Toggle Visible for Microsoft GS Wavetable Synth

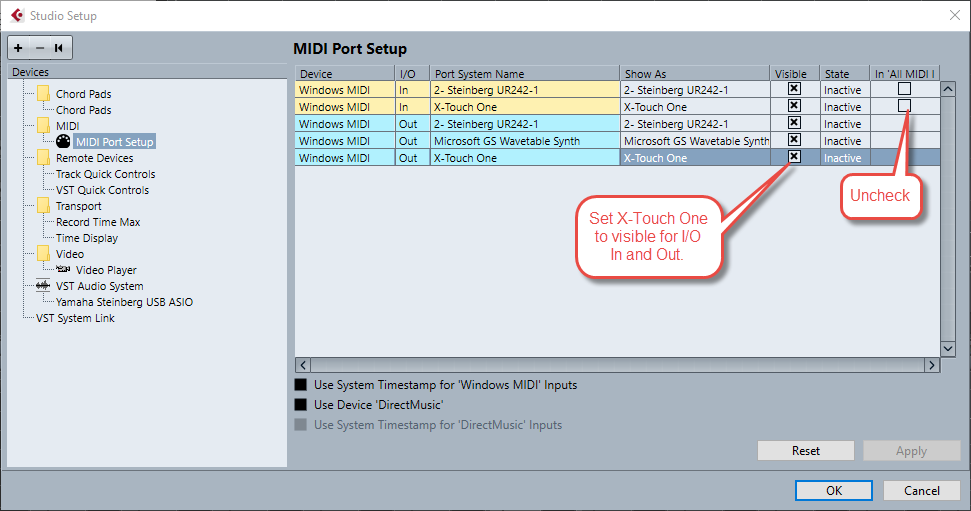794,140
